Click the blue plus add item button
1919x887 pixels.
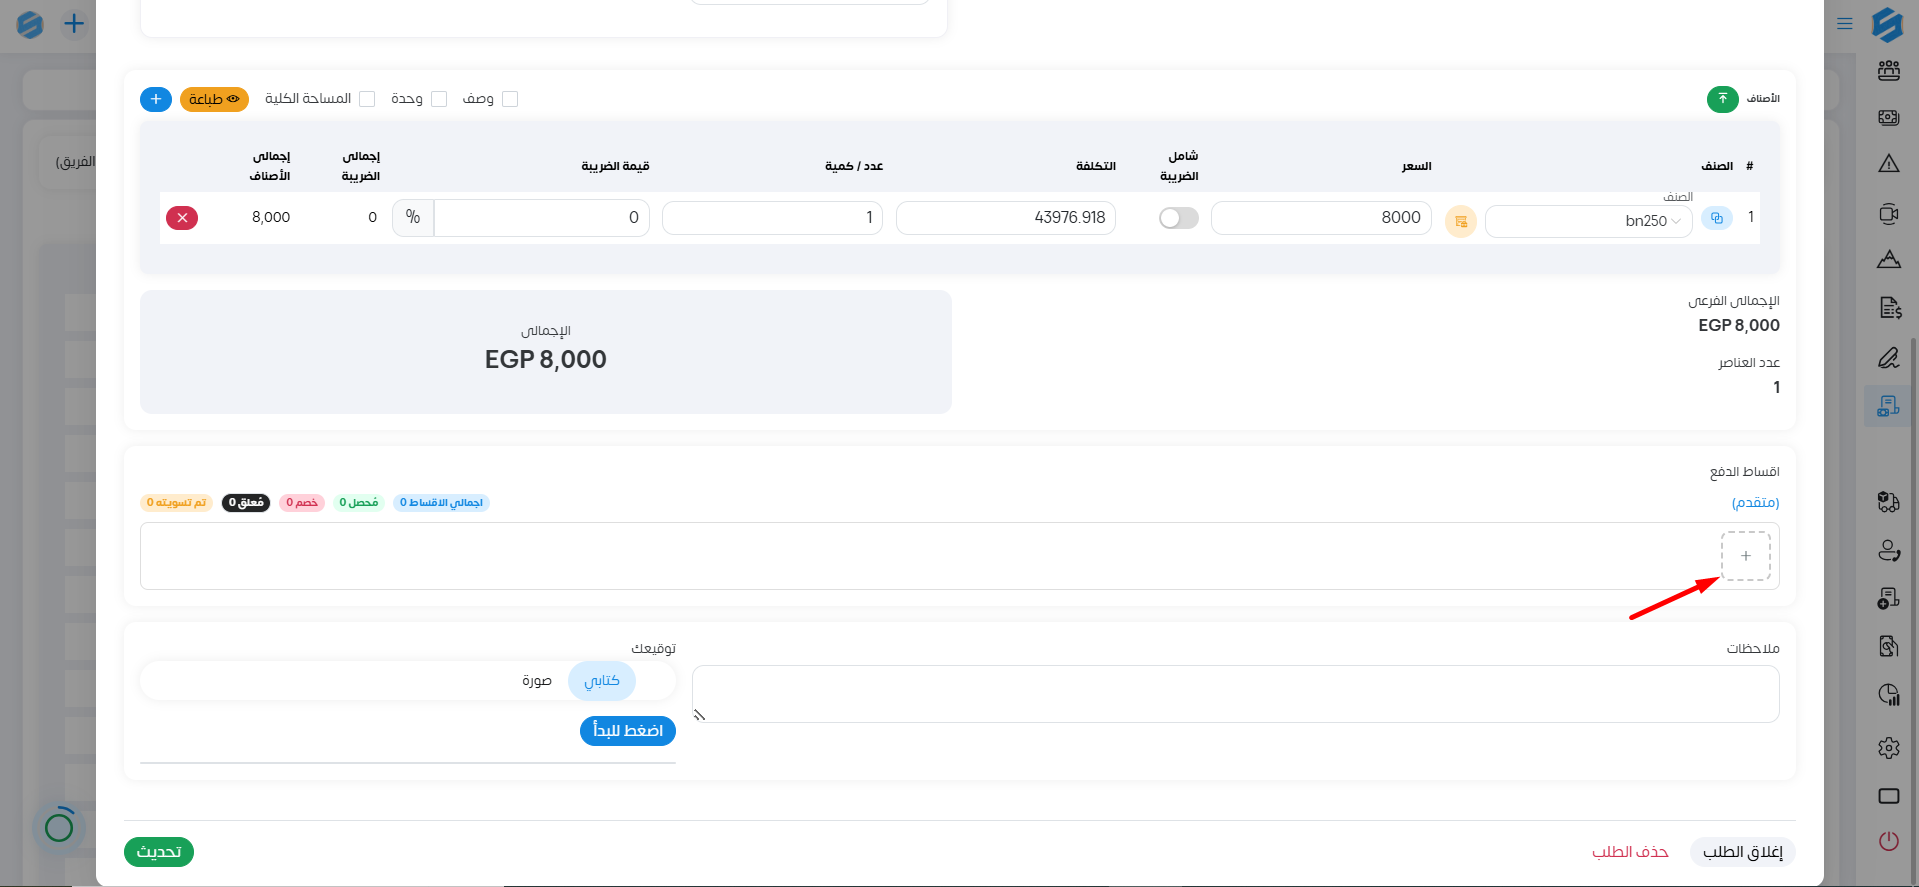(x=156, y=99)
